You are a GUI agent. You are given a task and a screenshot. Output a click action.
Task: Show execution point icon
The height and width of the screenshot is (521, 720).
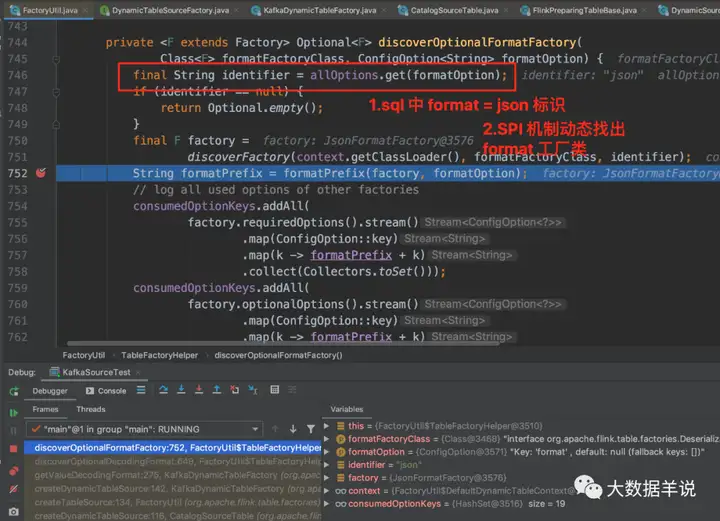tap(141, 390)
